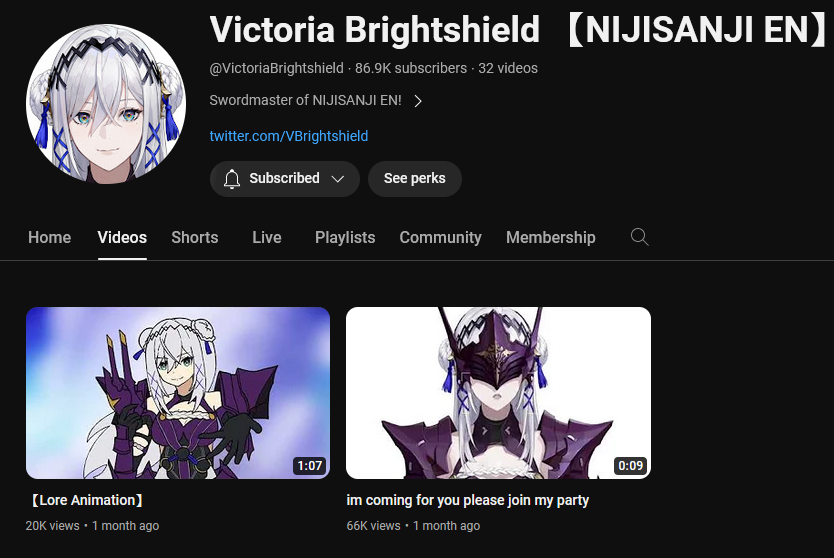Image resolution: width=834 pixels, height=558 pixels.
Task: Click the 【Lore Animation】 video title
Action: (87, 500)
